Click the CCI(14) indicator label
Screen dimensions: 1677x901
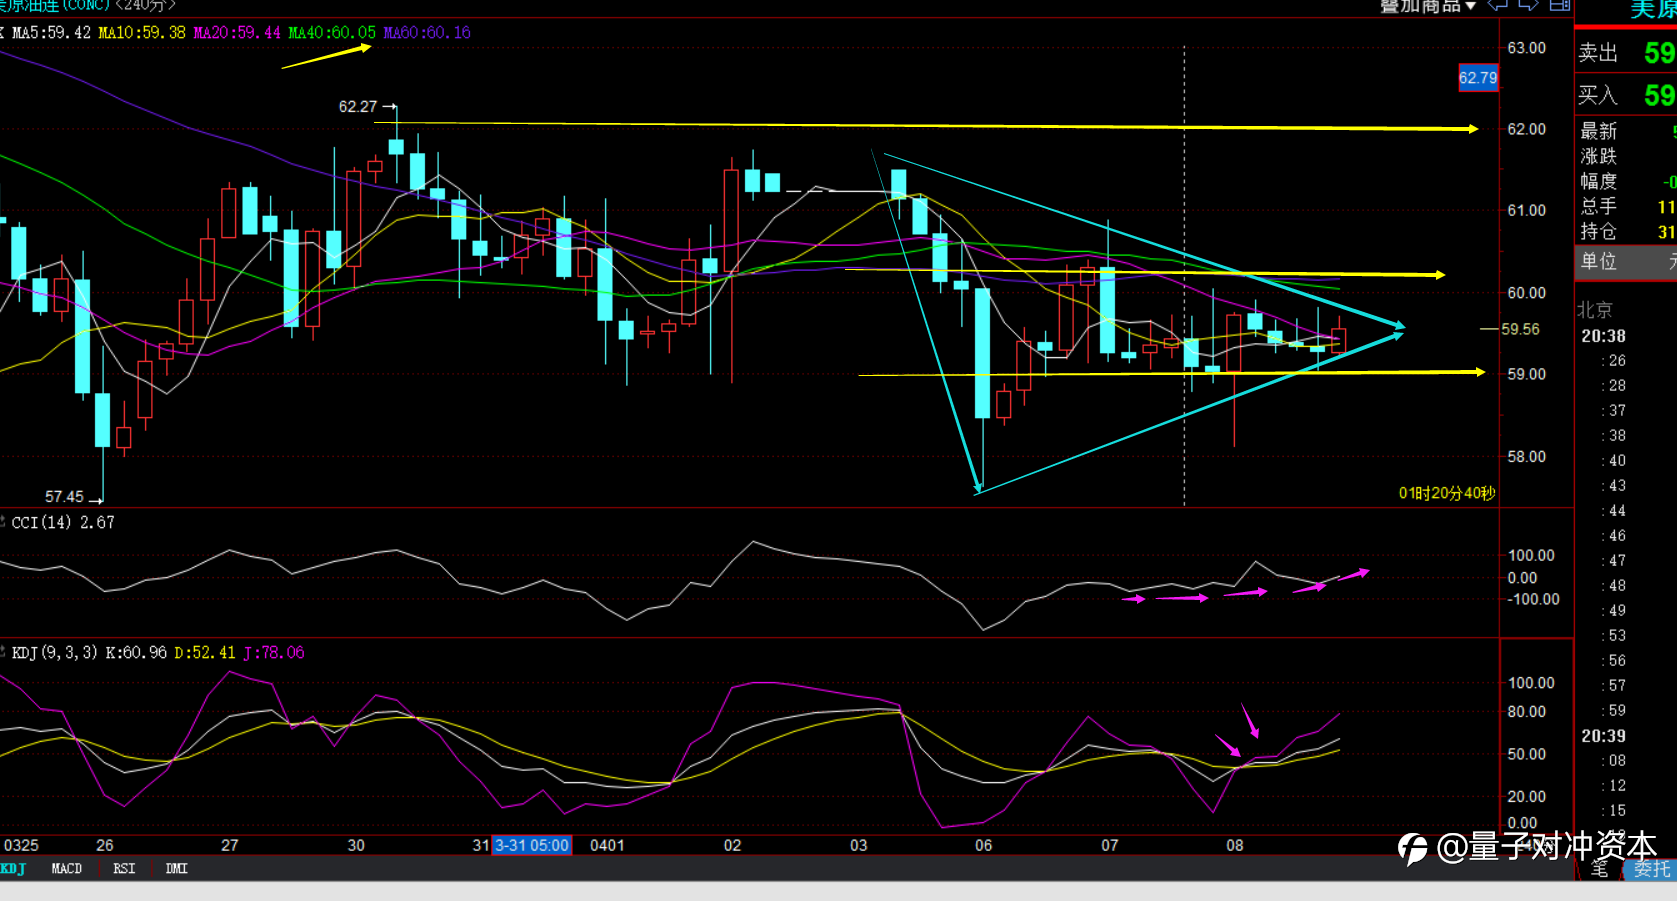point(63,523)
